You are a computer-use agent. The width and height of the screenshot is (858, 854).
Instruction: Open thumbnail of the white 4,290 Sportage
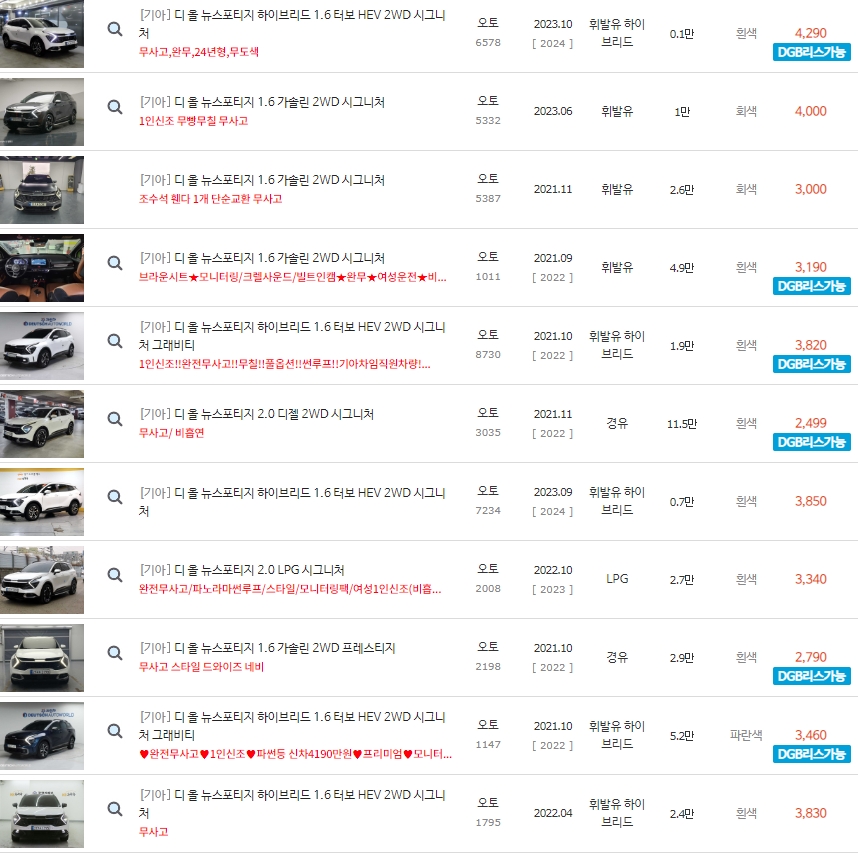click(42, 34)
